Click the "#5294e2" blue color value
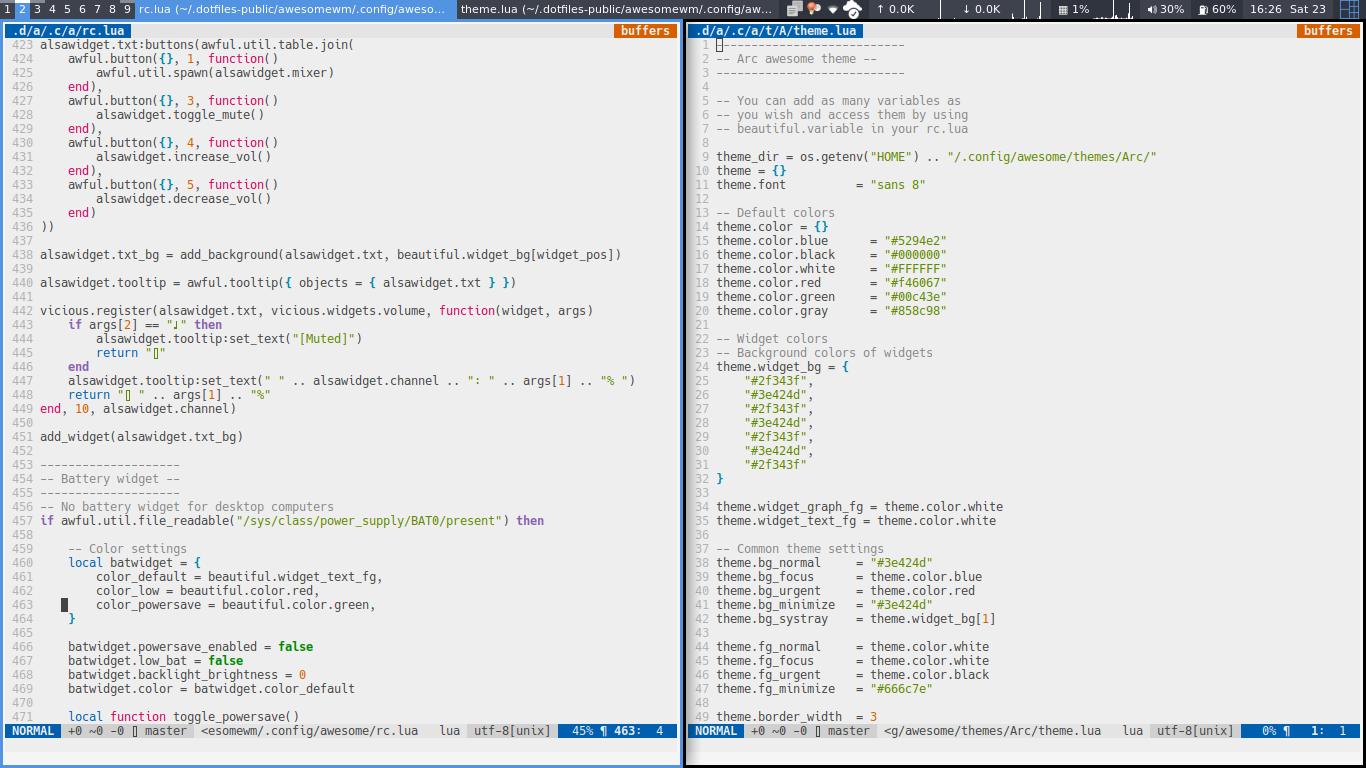 click(915, 241)
